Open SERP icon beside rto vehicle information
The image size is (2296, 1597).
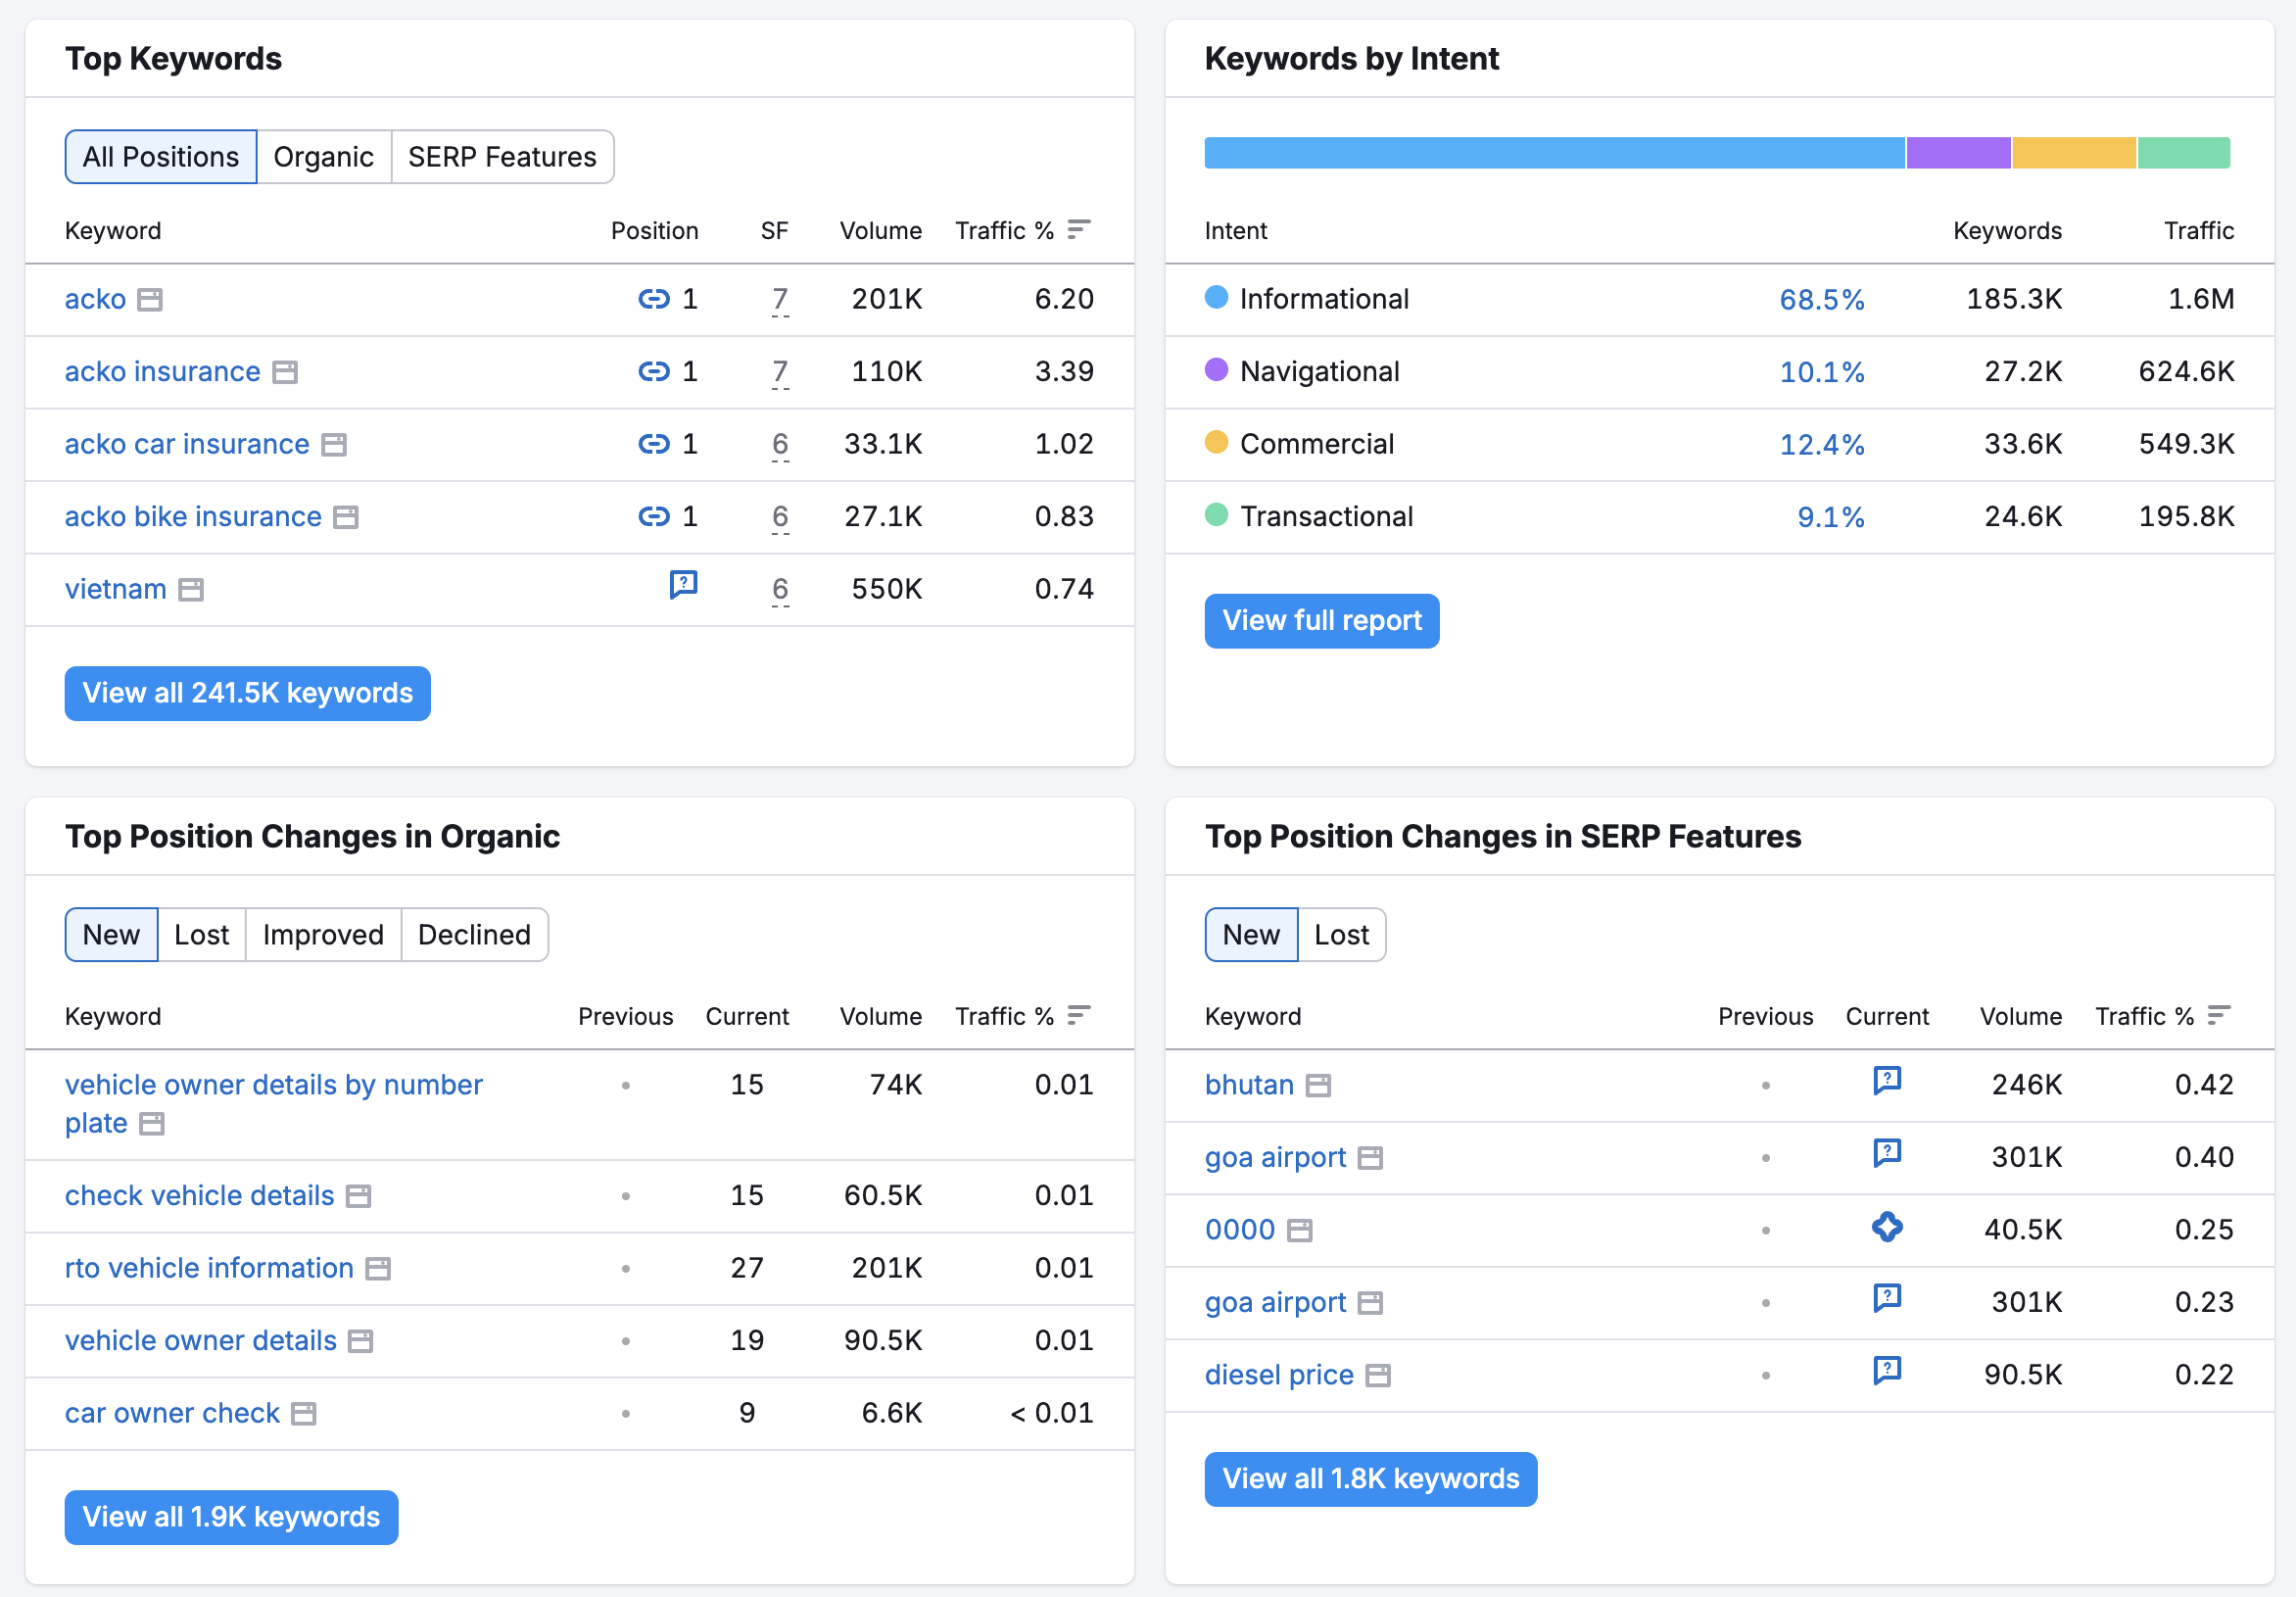pos(378,1269)
